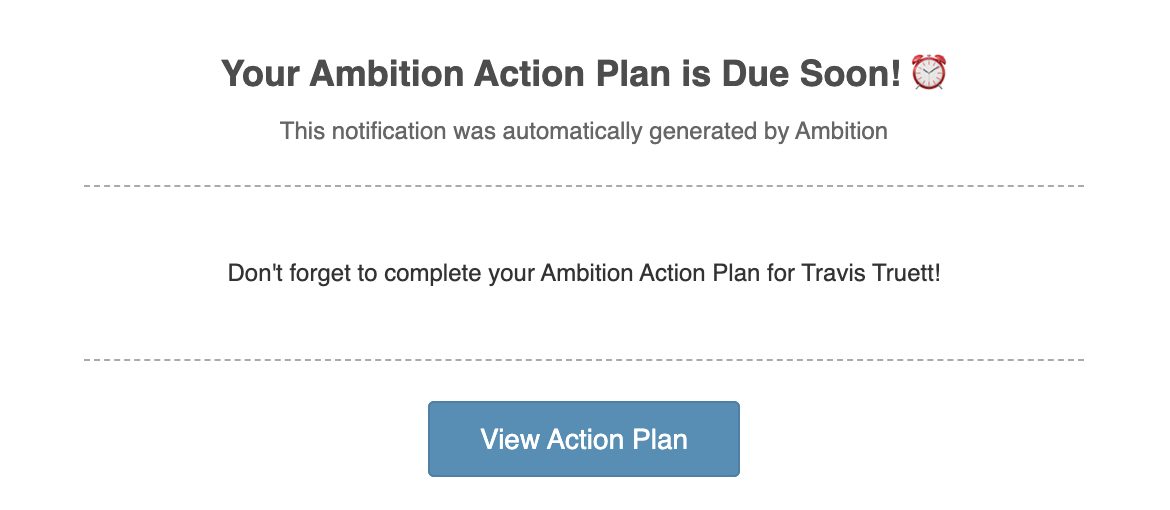Click the upper dashed divider line
The height and width of the screenshot is (510, 1170).
pos(584,186)
